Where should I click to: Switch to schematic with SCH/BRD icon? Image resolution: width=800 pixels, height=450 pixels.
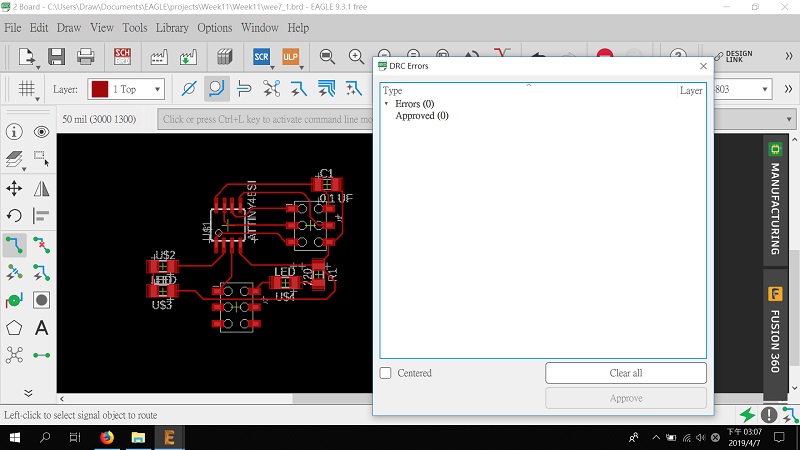click(x=123, y=56)
